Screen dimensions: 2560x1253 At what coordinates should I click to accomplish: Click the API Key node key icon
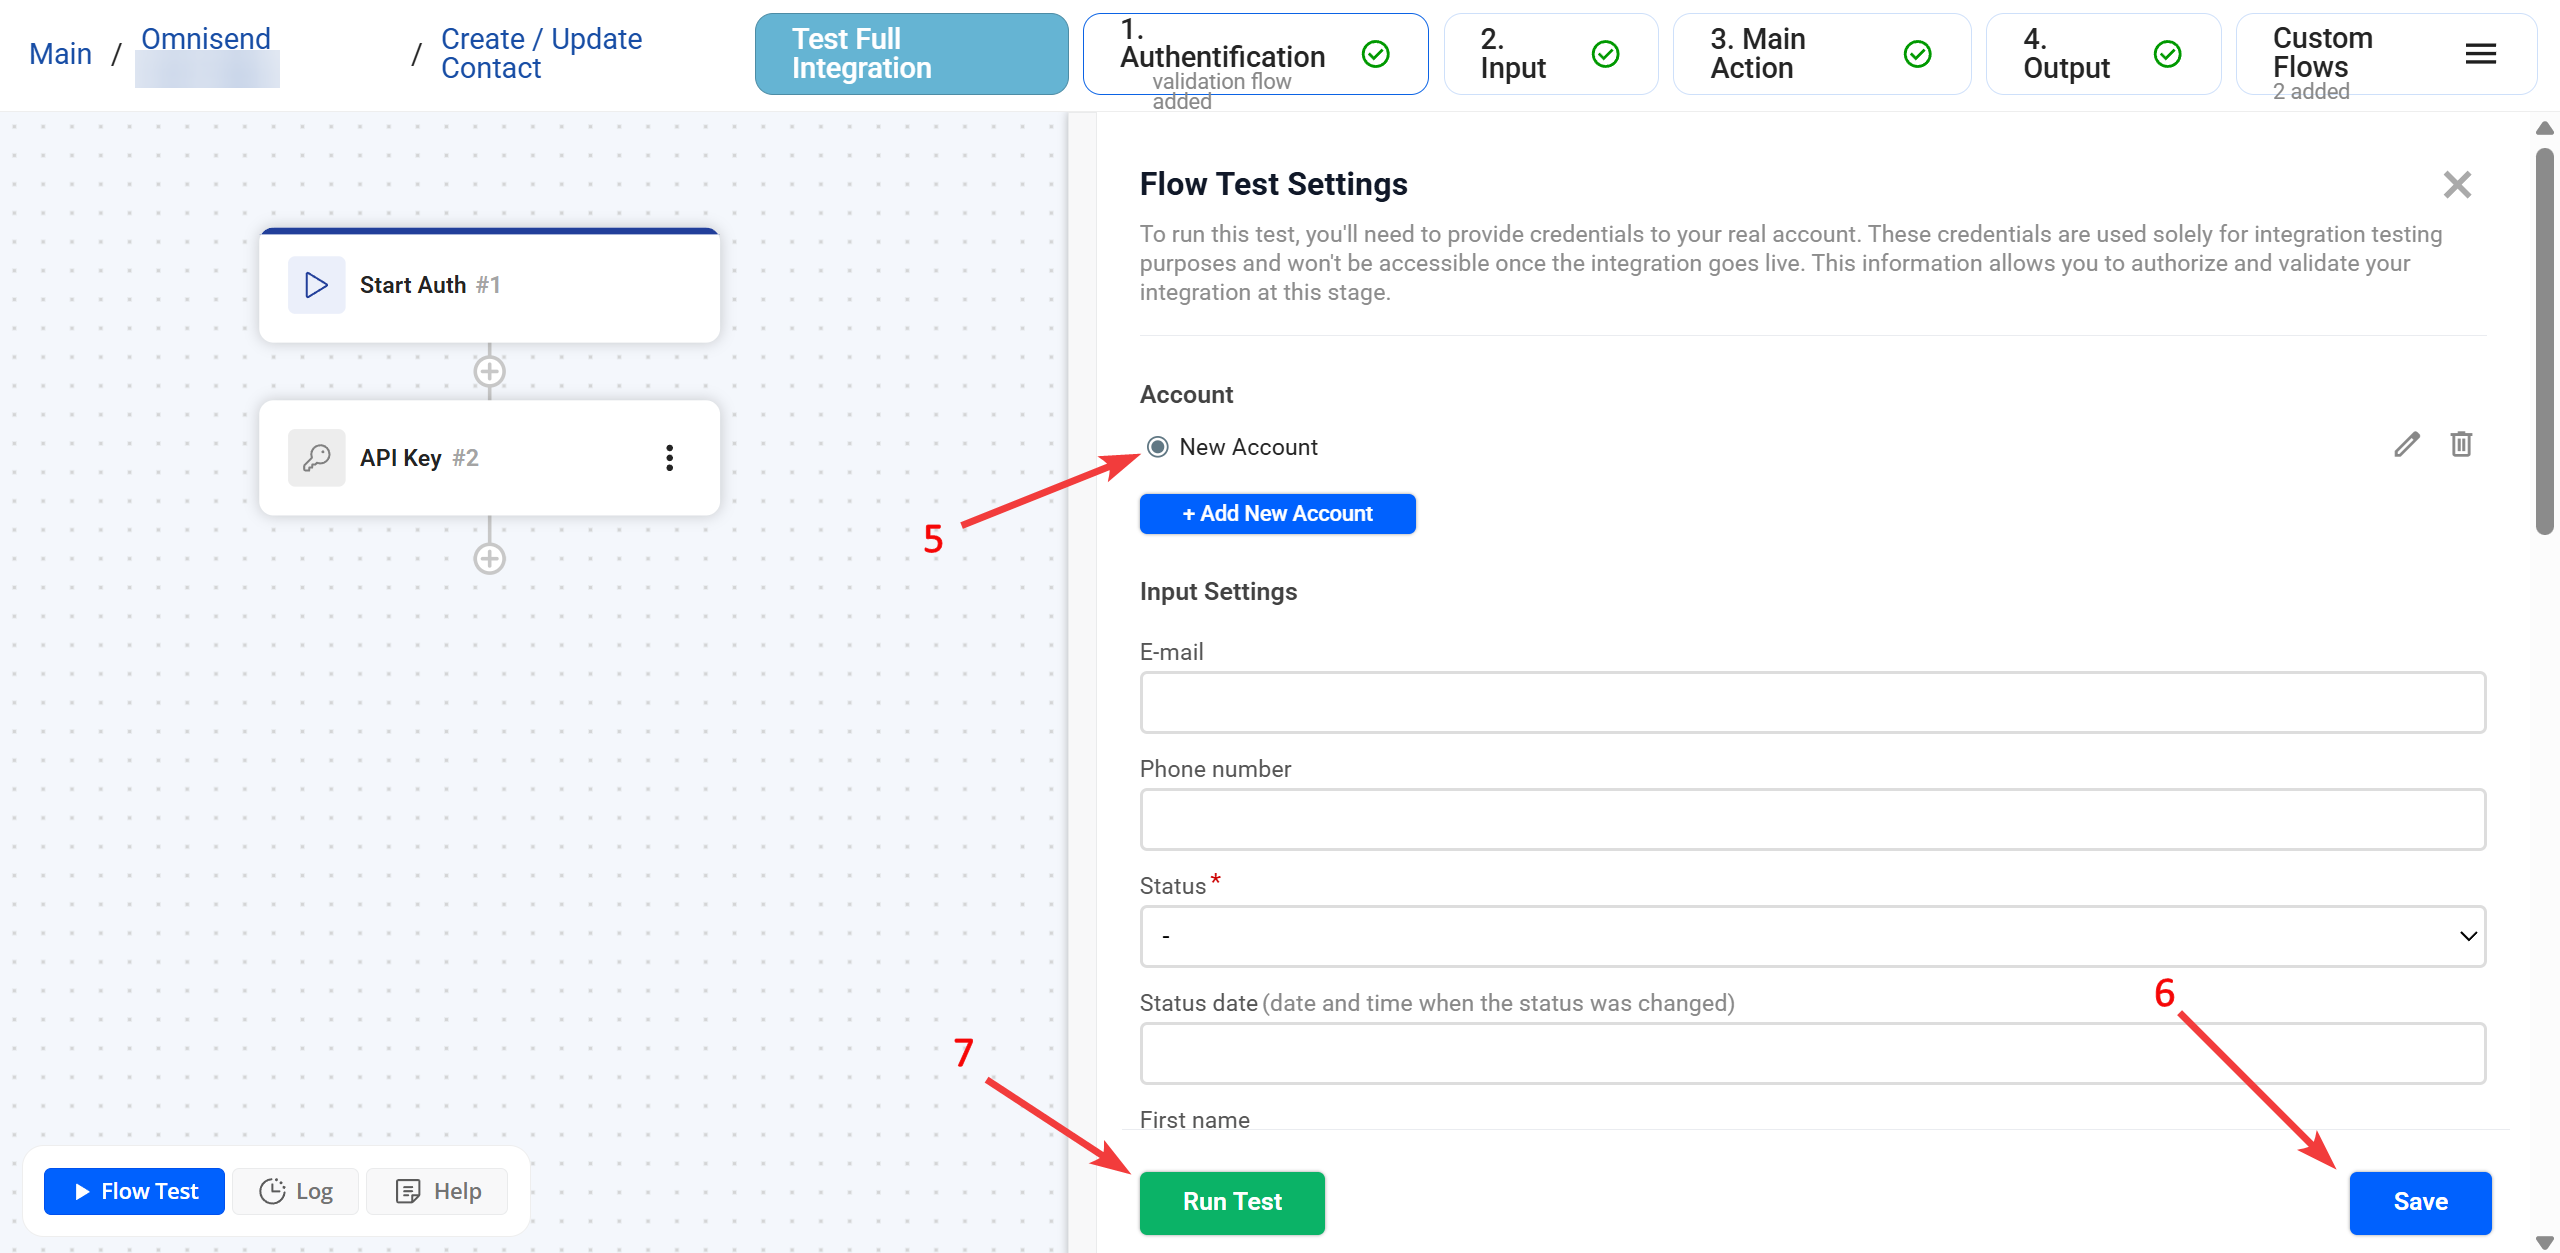[x=316, y=458]
